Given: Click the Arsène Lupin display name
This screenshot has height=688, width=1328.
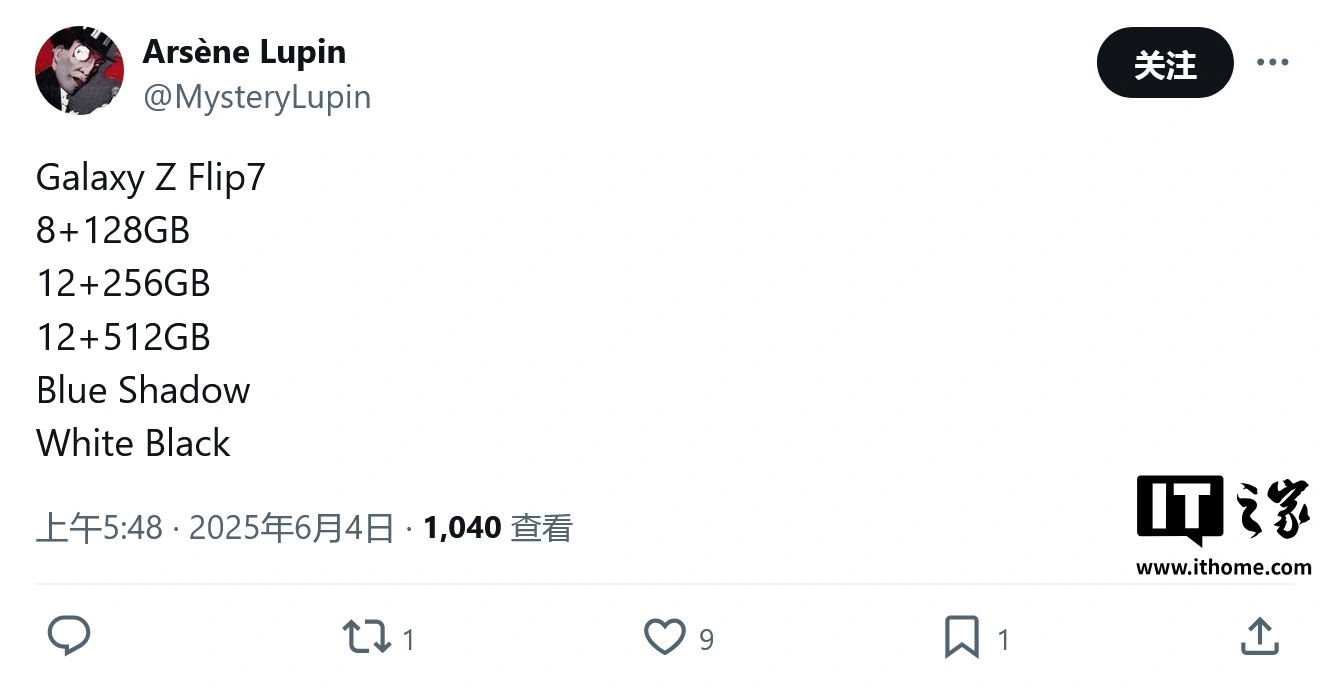Looking at the screenshot, I should [244, 52].
